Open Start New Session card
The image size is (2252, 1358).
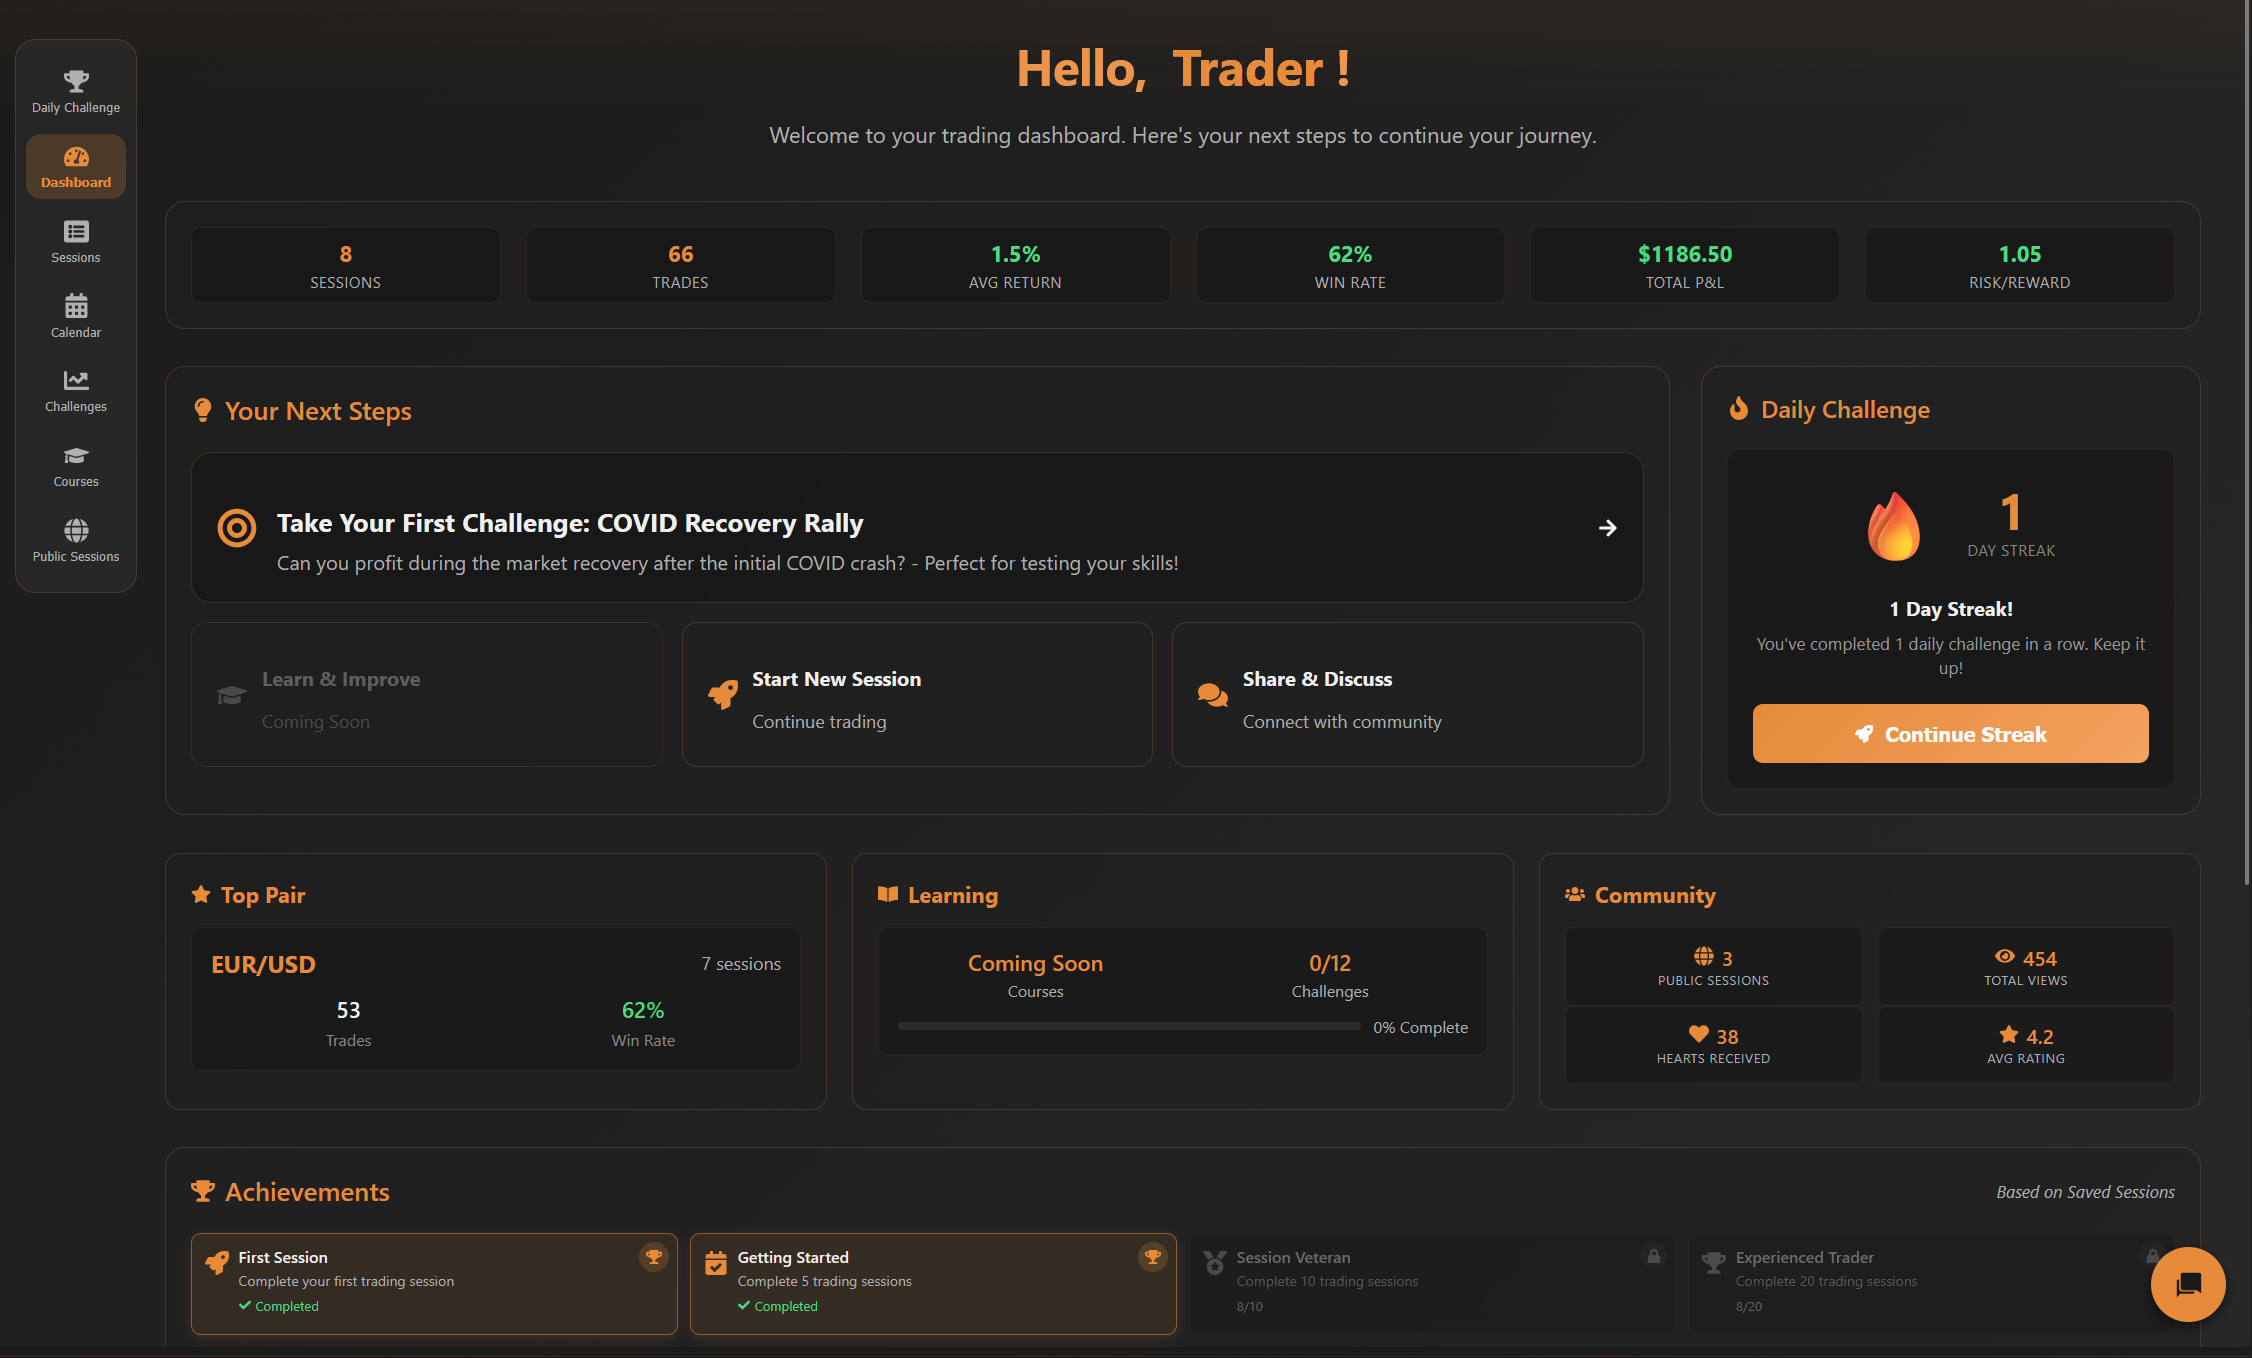tap(916, 695)
